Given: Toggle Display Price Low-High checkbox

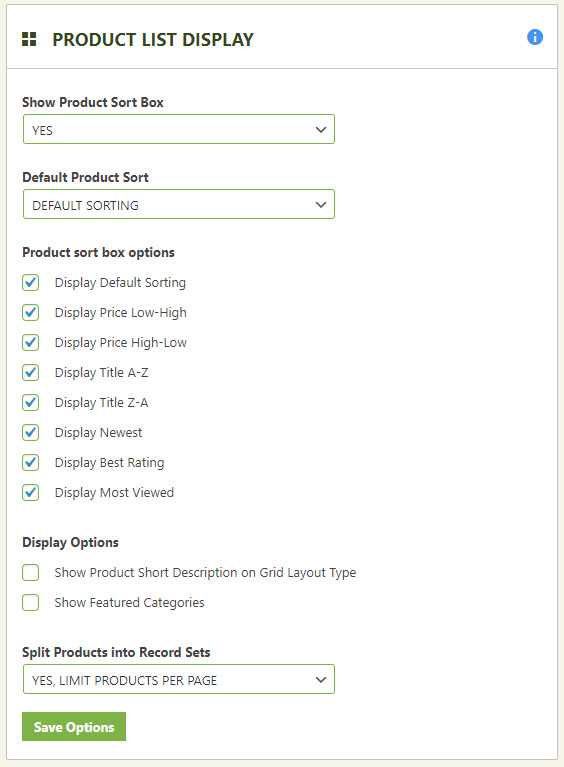Looking at the screenshot, I should (30, 312).
